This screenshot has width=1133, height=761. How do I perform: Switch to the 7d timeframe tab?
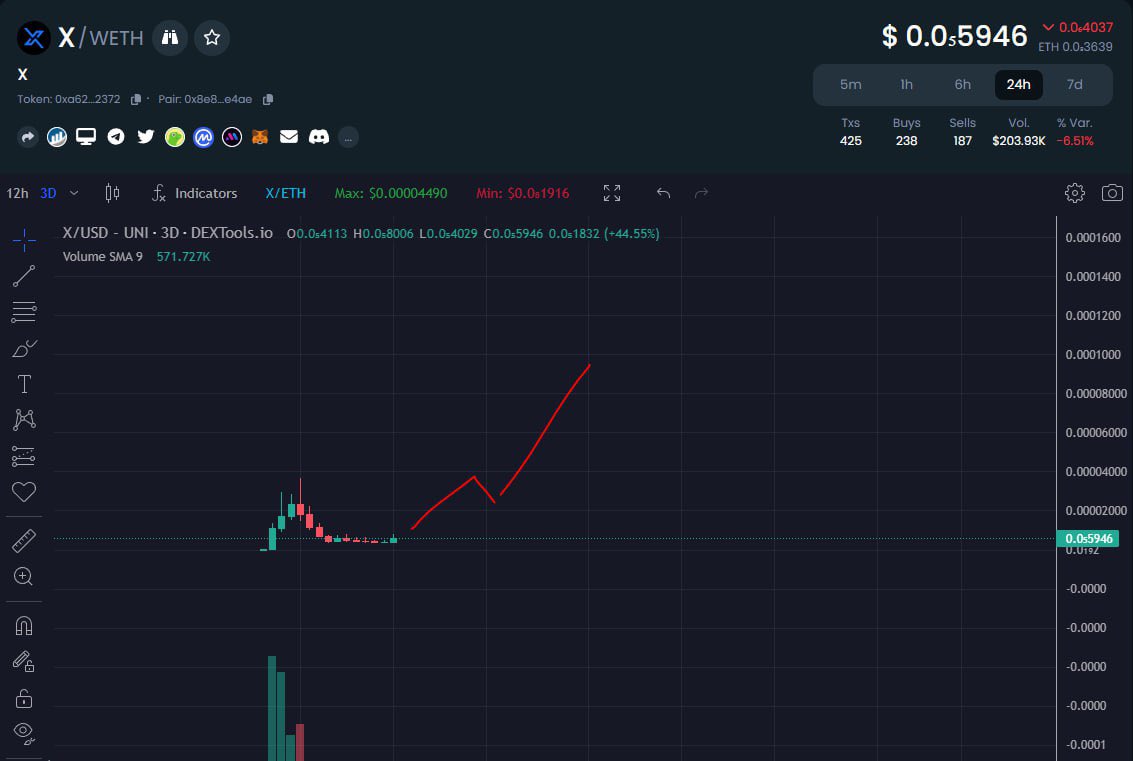click(x=1074, y=85)
